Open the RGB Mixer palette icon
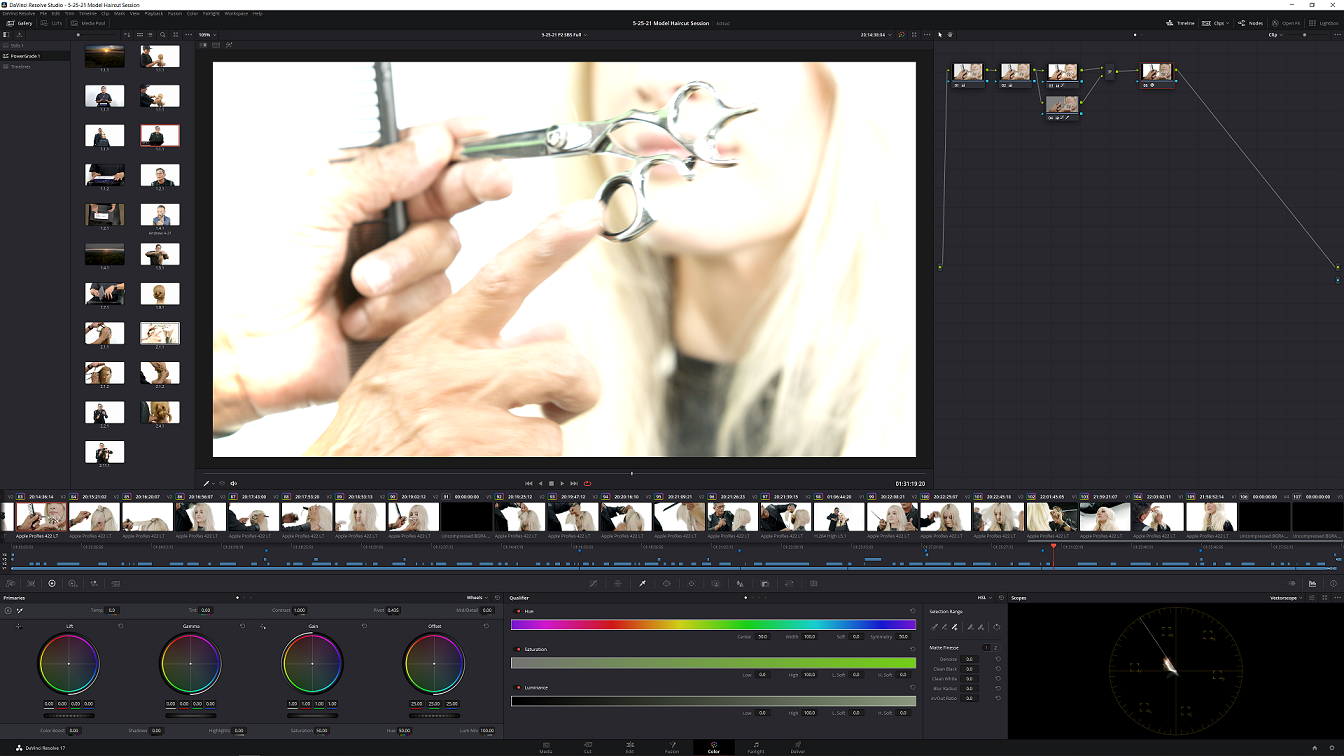This screenshot has width=1344, height=756. [94, 583]
